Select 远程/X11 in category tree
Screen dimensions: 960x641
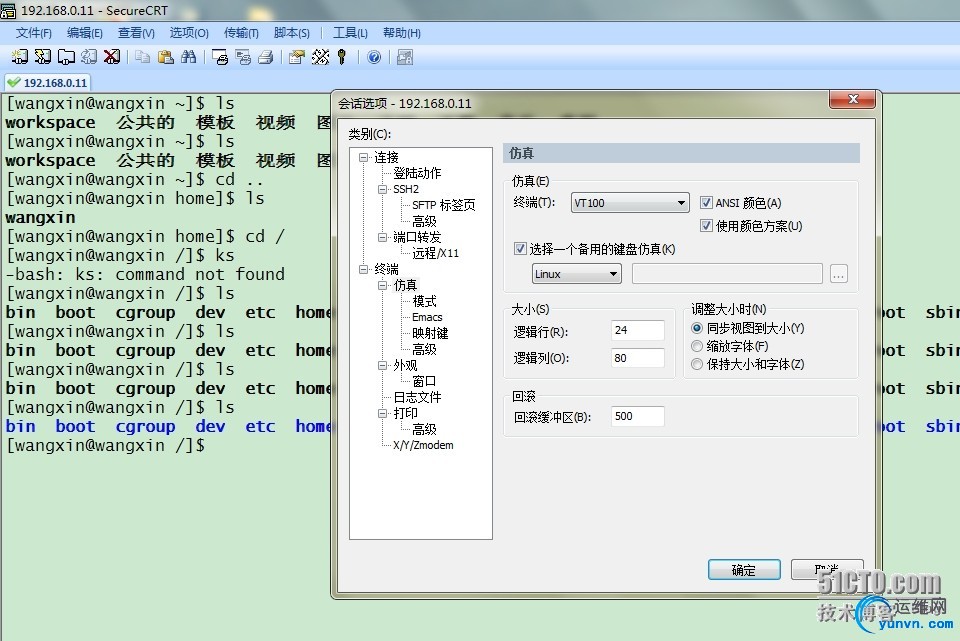pos(435,253)
